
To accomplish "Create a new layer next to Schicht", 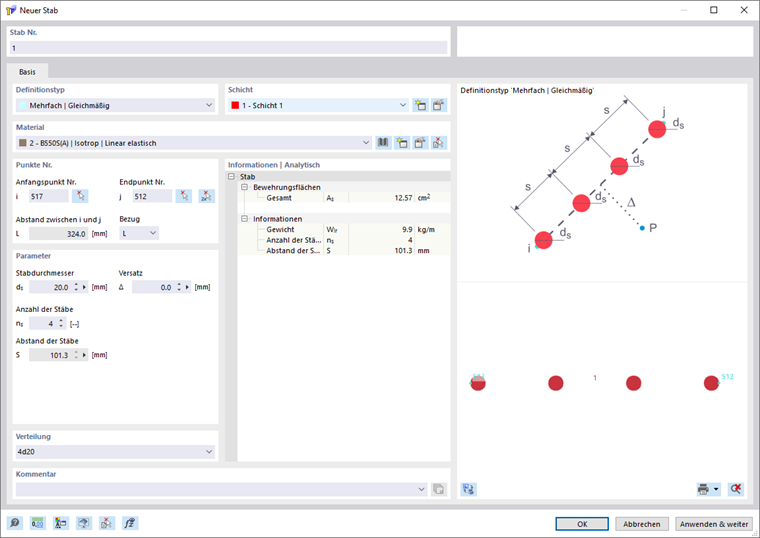I will [x=420, y=105].
